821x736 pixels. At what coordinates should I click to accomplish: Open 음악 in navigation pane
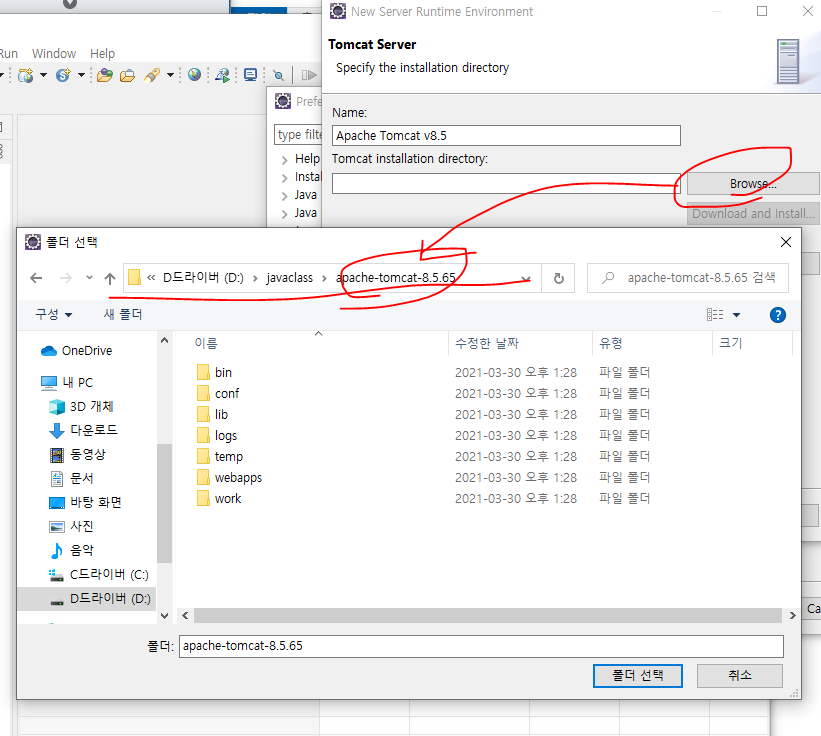coord(72,551)
